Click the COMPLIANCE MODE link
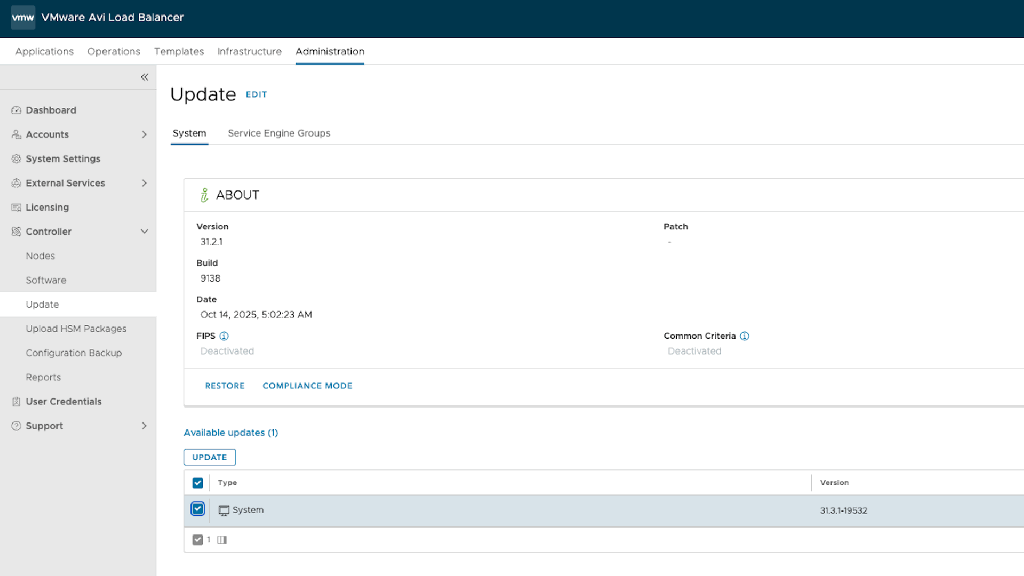Screen dimensions: 1024x576 click(x=307, y=386)
